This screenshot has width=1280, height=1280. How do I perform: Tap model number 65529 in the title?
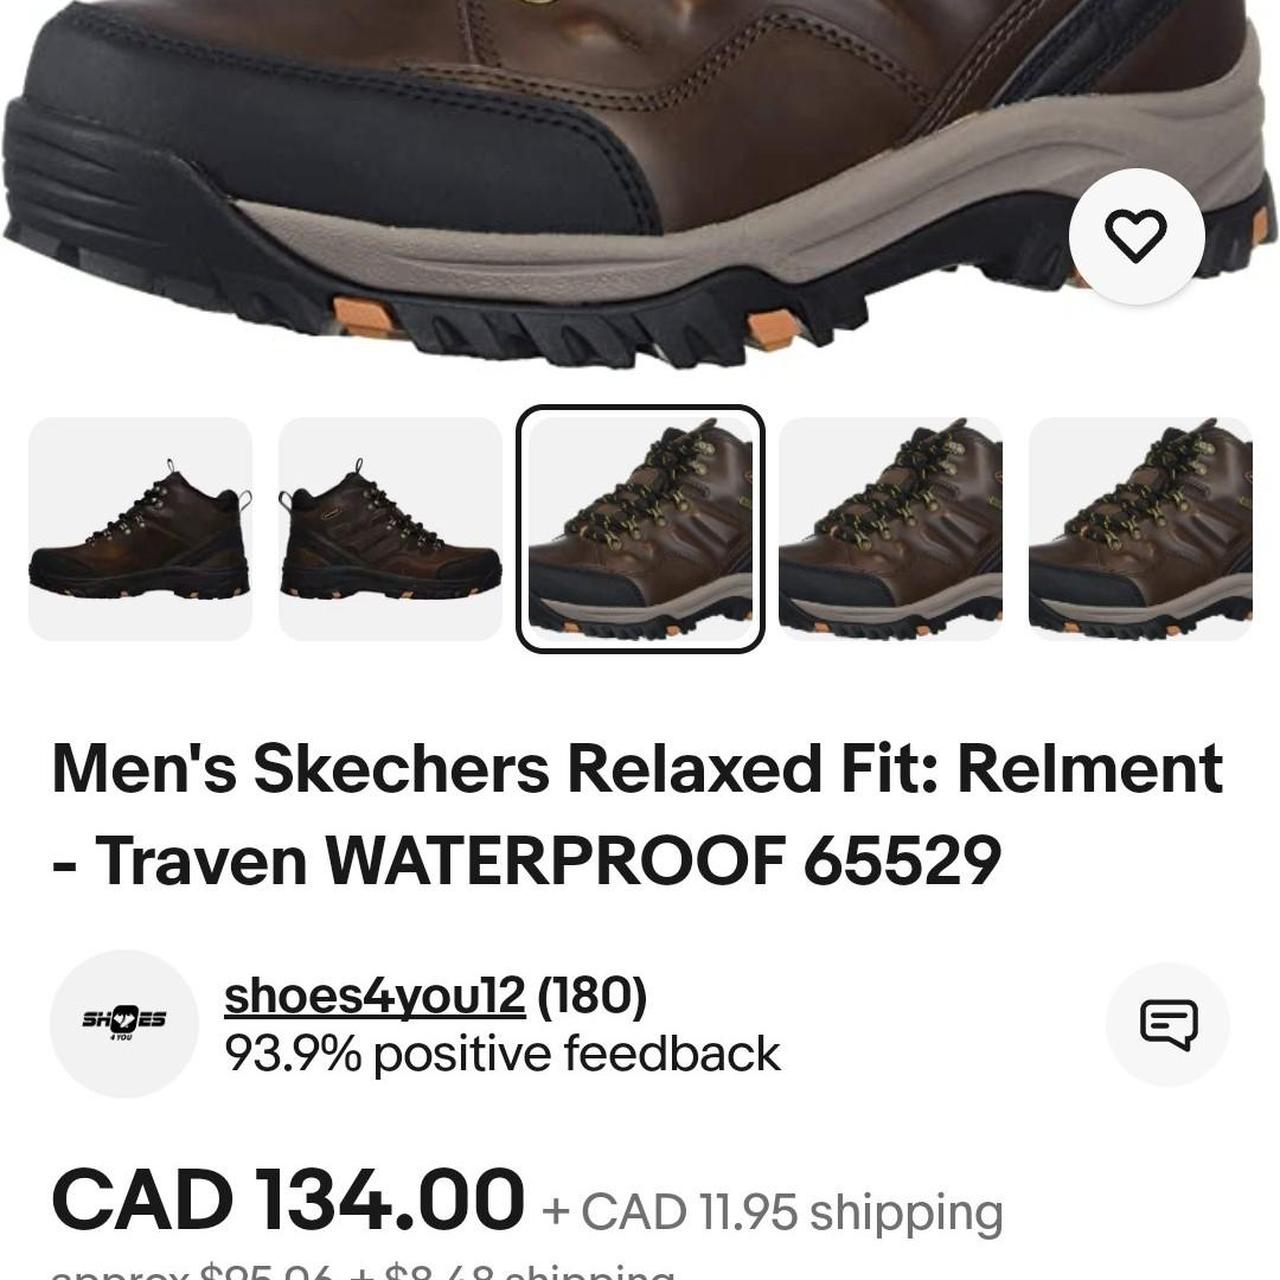pos(902,860)
